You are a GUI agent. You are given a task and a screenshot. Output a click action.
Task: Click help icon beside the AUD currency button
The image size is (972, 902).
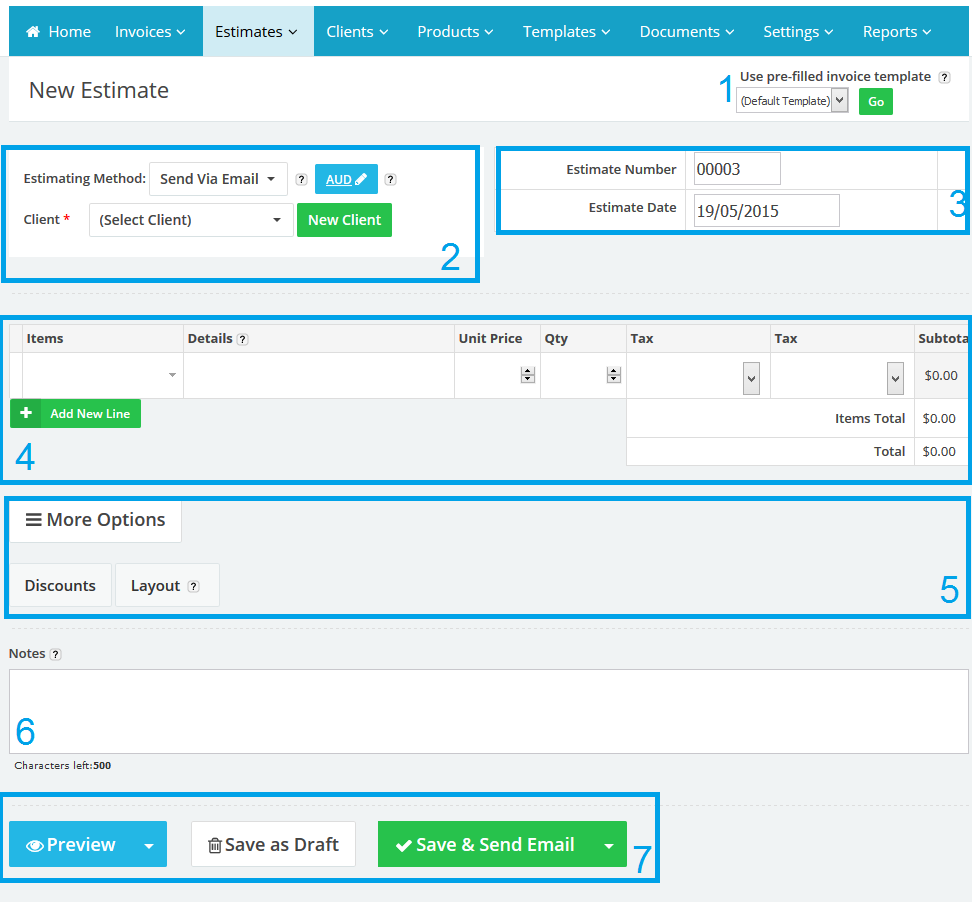coord(391,180)
